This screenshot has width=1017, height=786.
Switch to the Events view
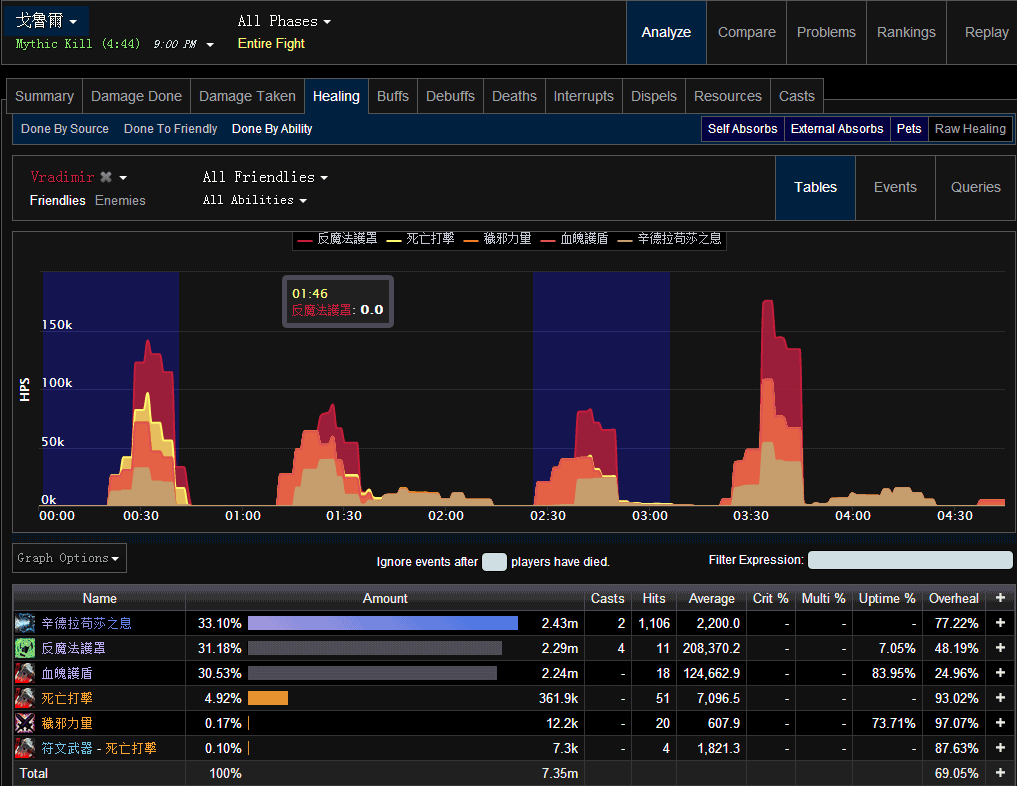(895, 187)
